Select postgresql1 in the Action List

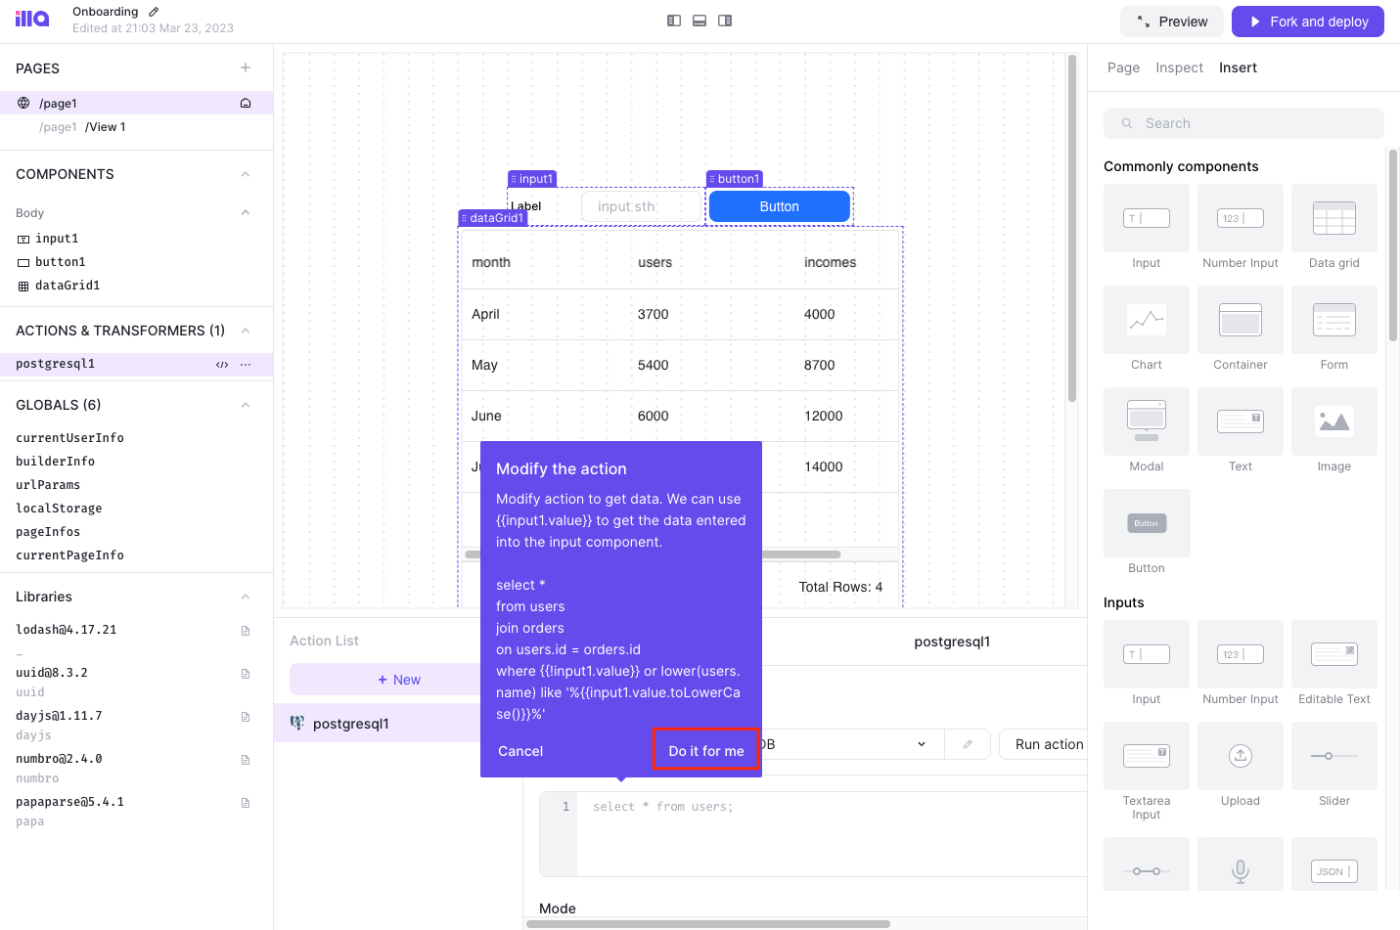(x=378, y=723)
